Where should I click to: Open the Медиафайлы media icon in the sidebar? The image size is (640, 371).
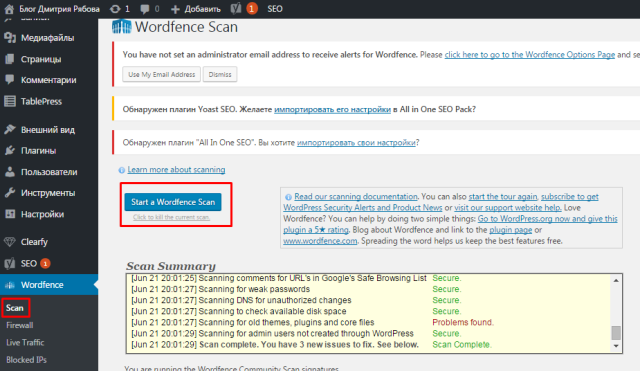10,38
